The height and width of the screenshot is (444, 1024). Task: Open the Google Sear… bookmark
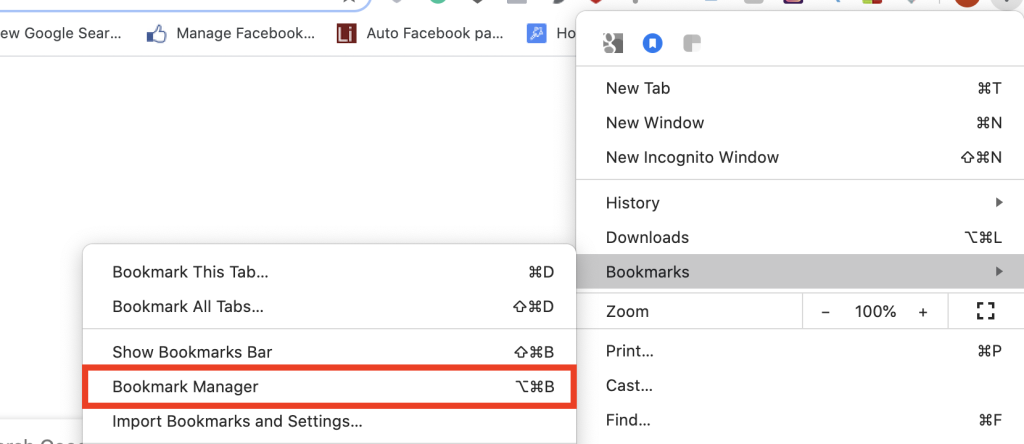click(x=61, y=33)
